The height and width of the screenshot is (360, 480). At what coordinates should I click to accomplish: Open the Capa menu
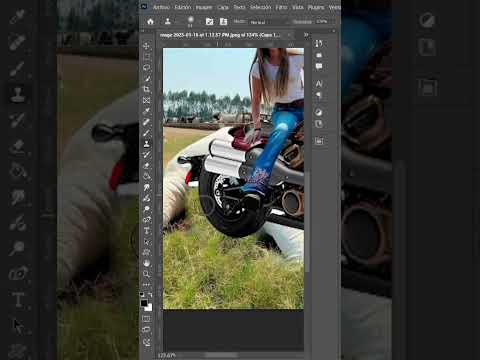[x=223, y=7]
